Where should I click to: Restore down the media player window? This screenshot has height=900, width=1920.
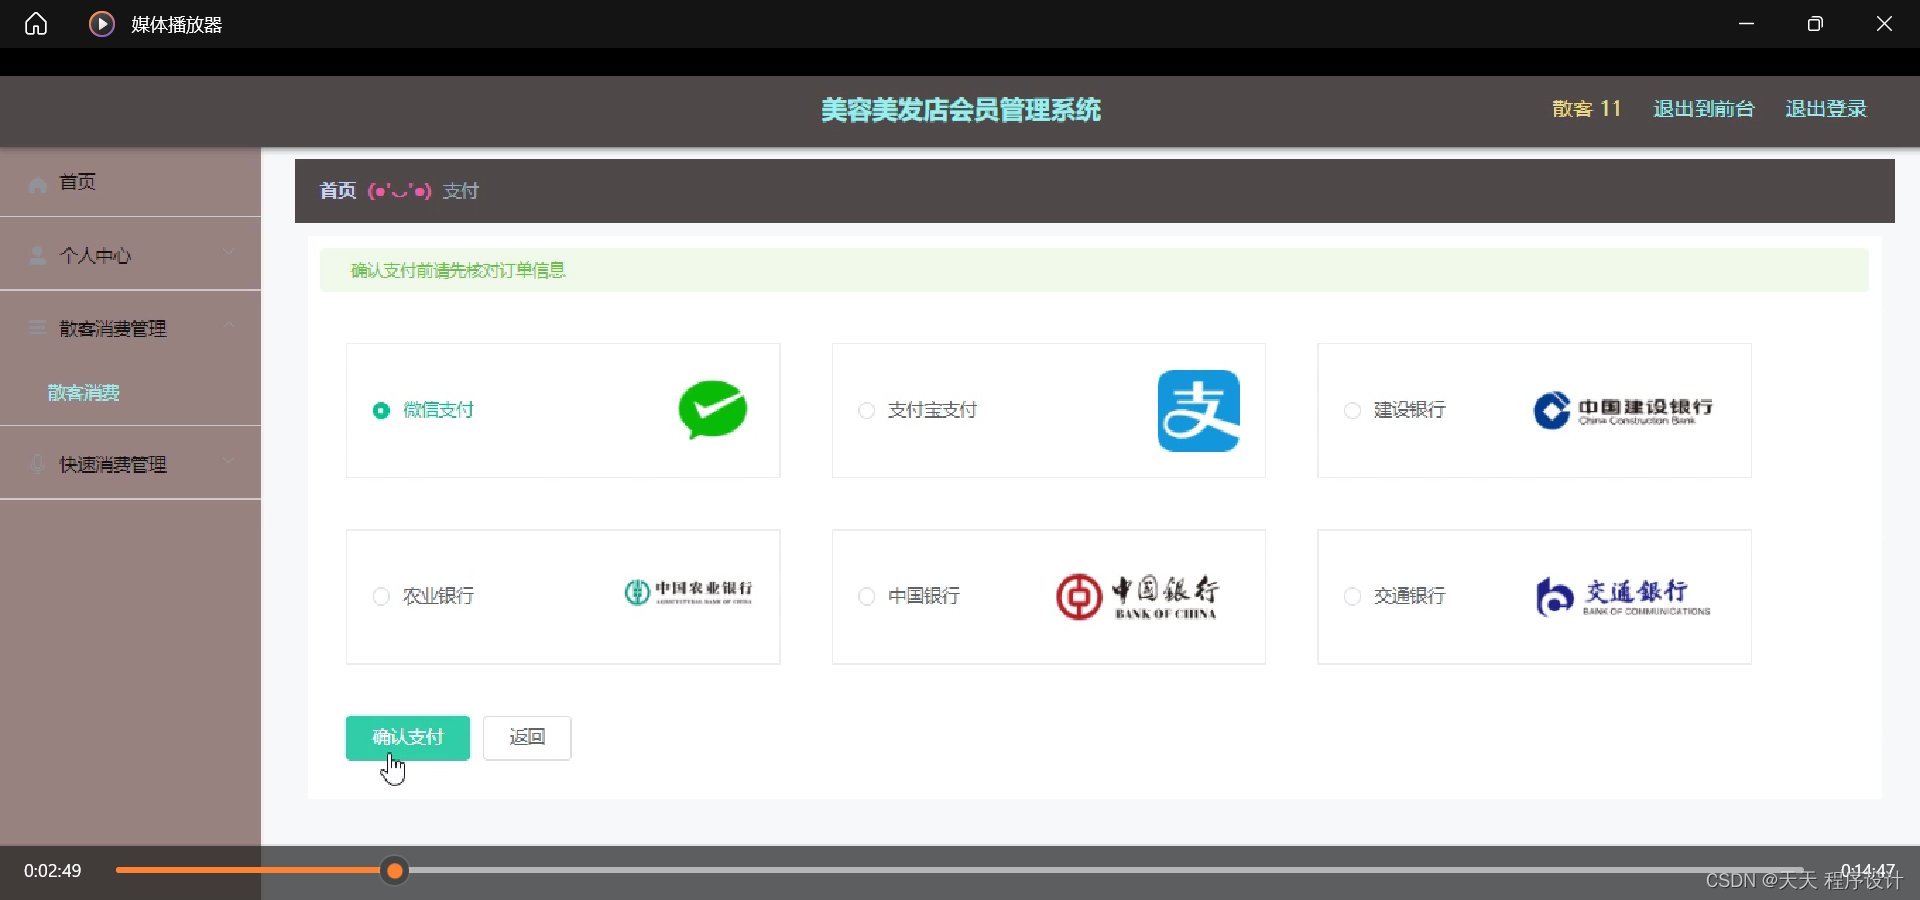coord(1815,24)
